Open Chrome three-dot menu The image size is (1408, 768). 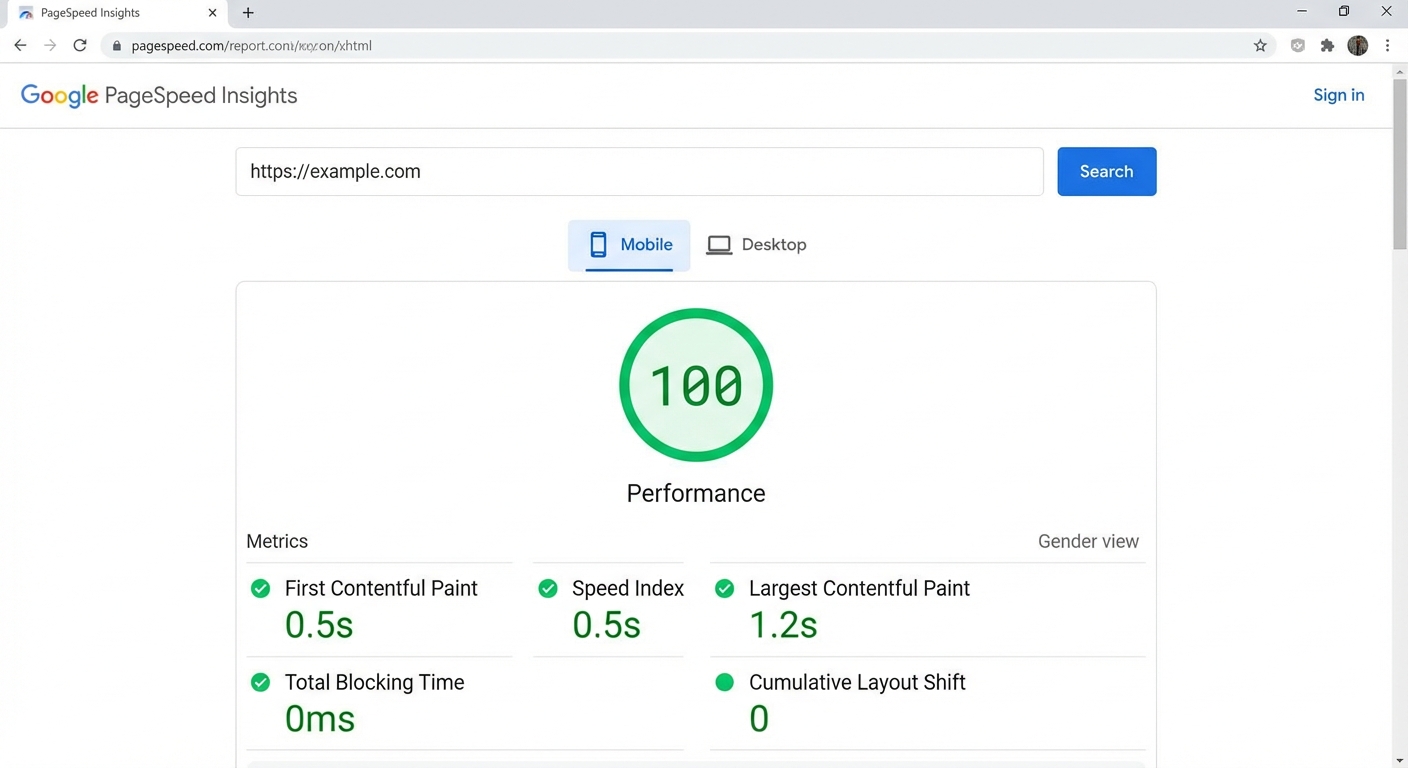pyautogui.click(x=1387, y=45)
